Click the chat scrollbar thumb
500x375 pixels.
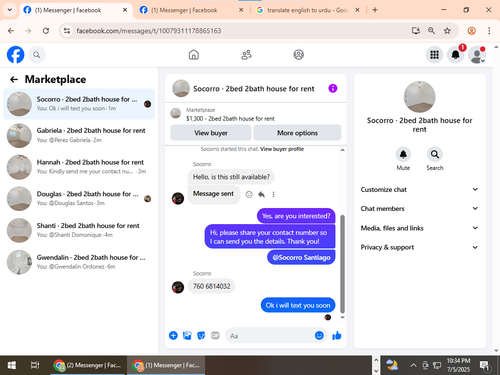pos(342,263)
